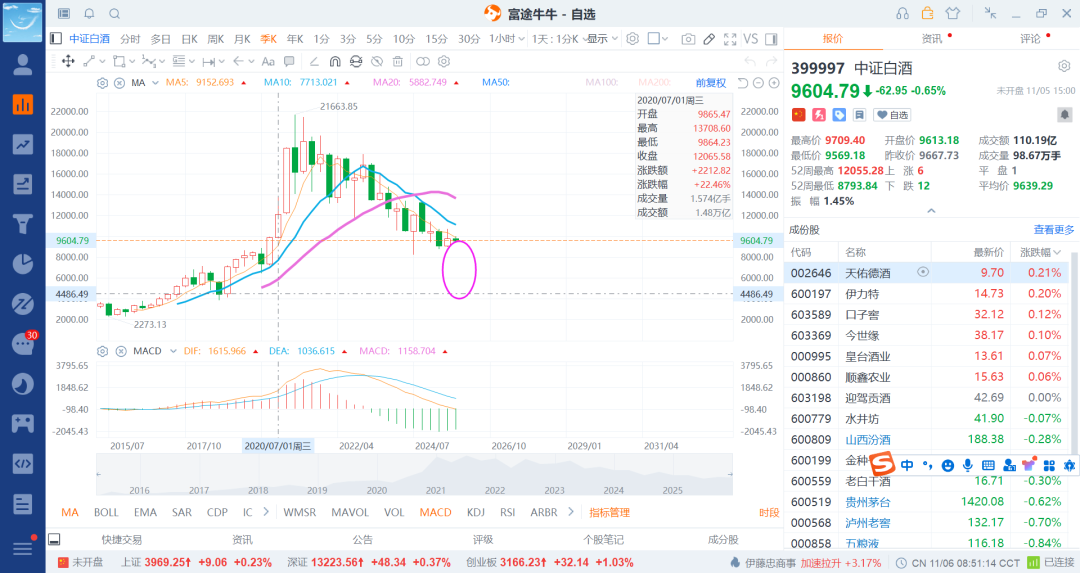Open customer service headset icon
The width and height of the screenshot is (1080, 573).
tap(902, 13)
